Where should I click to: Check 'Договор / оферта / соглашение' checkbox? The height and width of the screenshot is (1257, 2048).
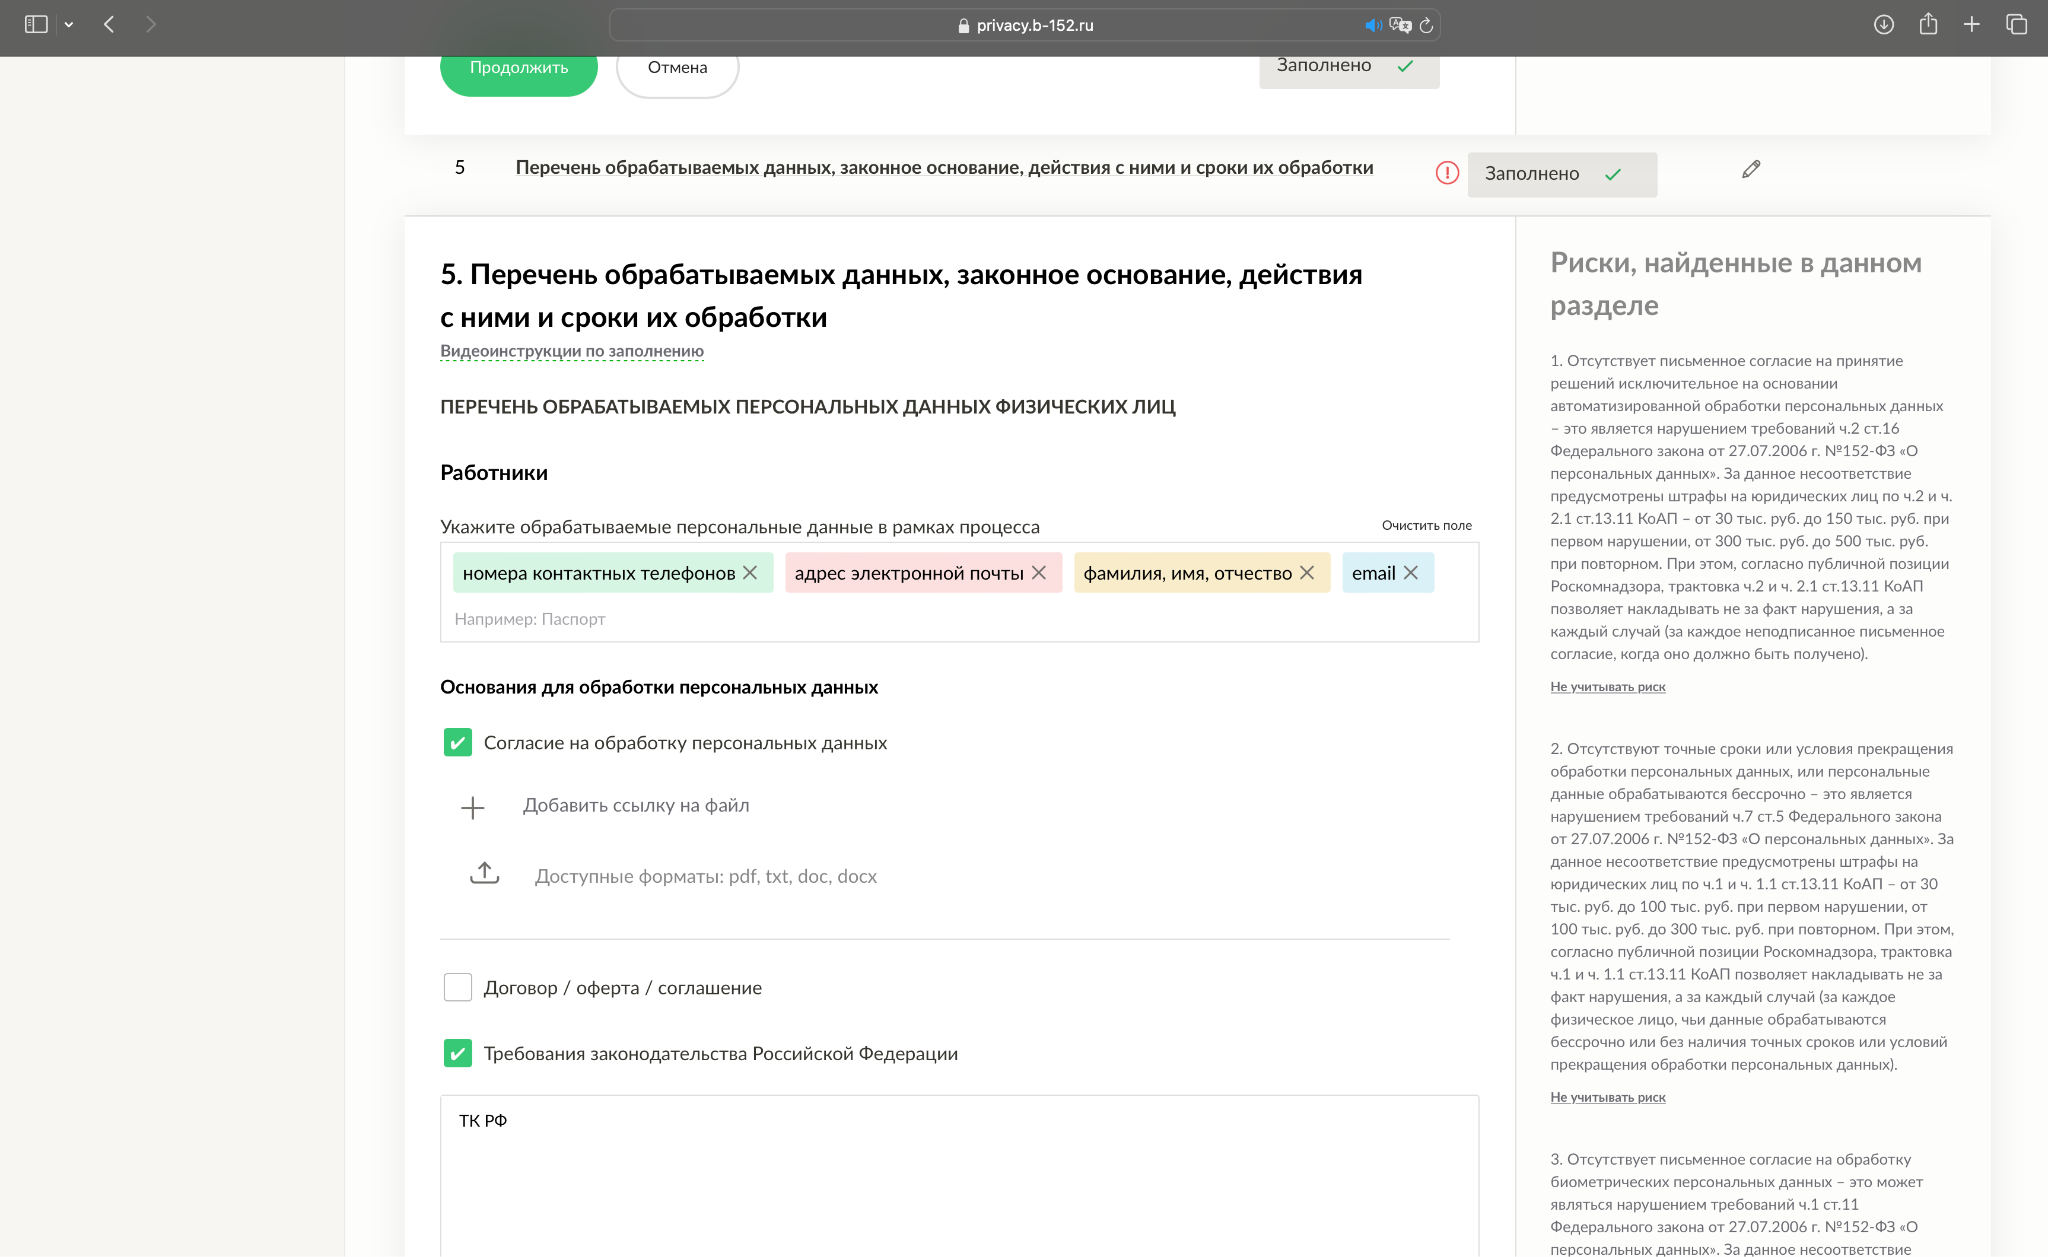(458, 987)
